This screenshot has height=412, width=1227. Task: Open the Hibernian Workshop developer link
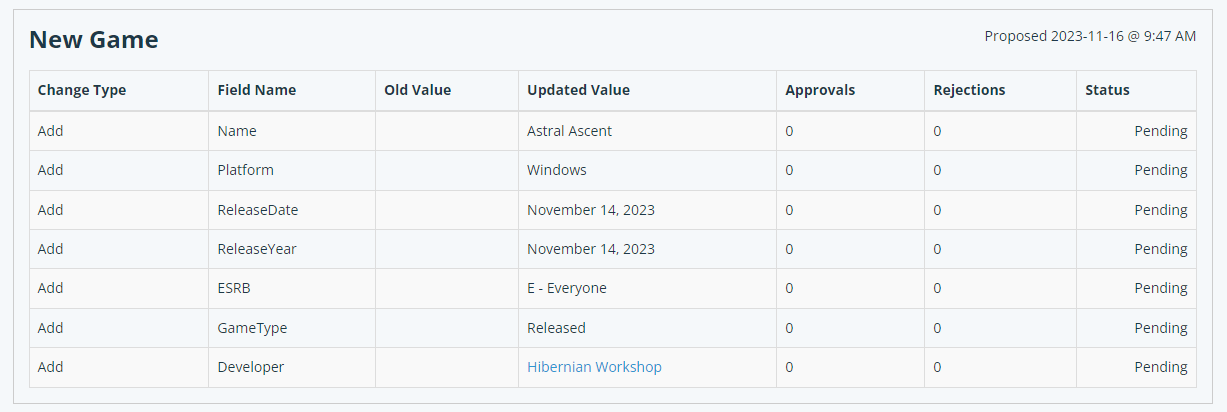click(594, 367)
